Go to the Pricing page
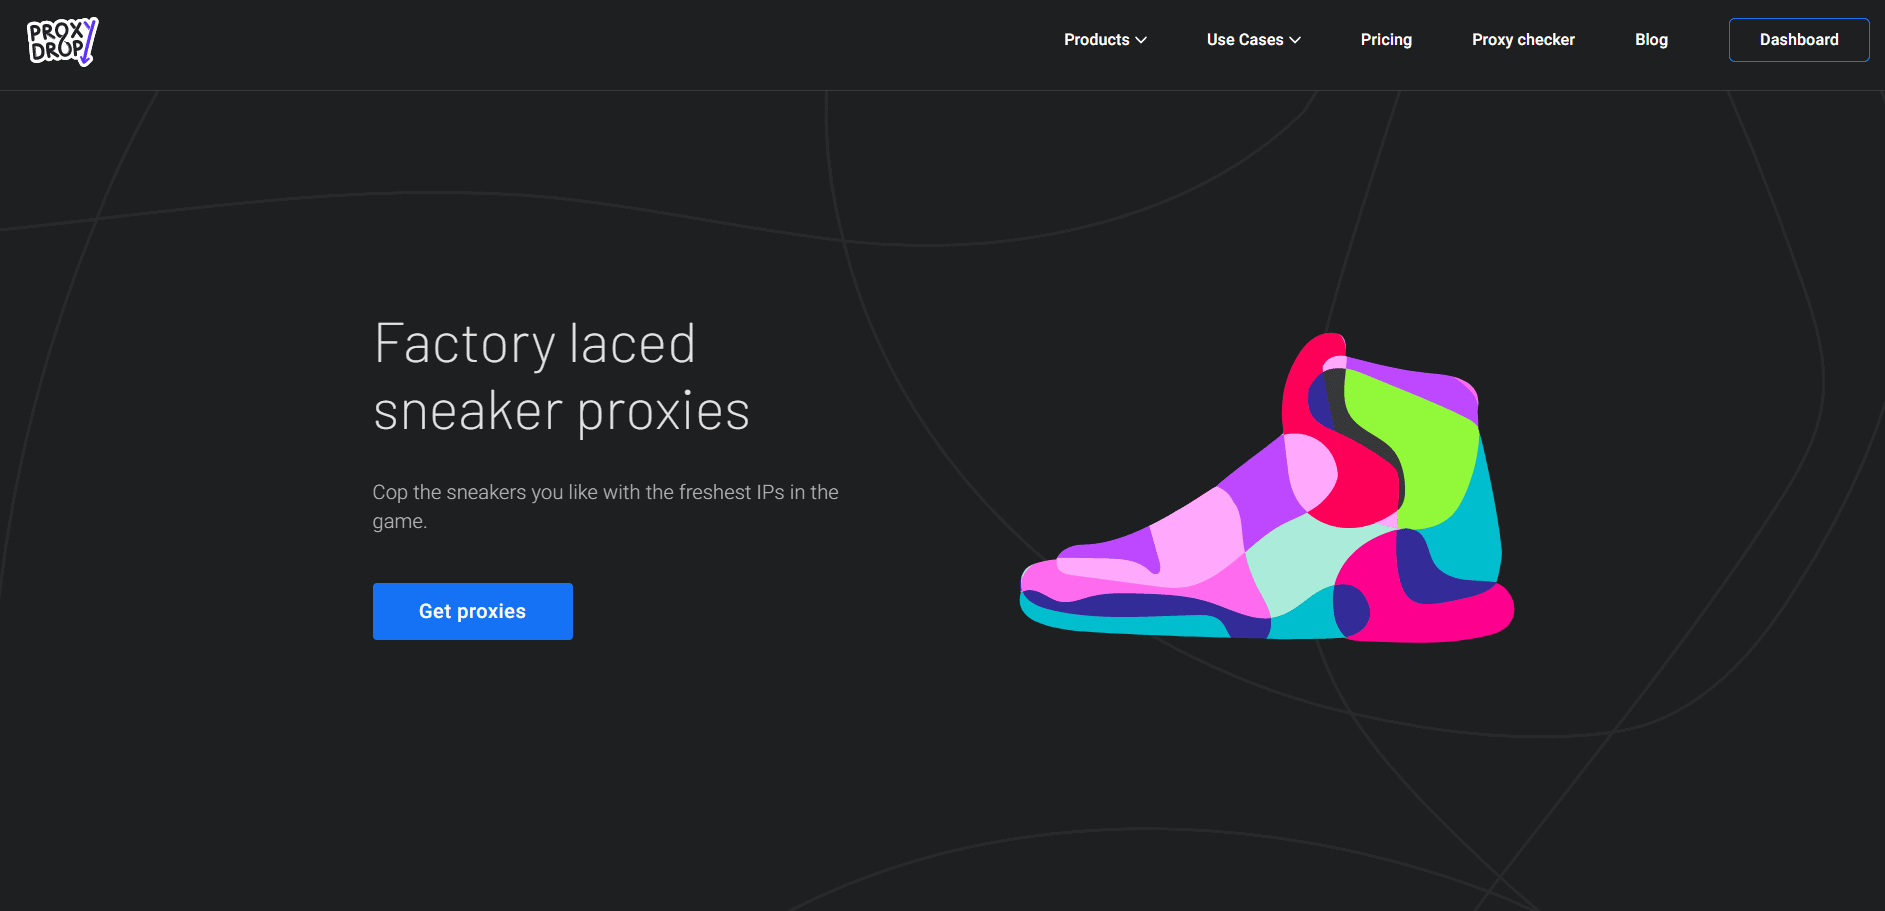Viewport: 1885px width, 911px height. 1386,40
